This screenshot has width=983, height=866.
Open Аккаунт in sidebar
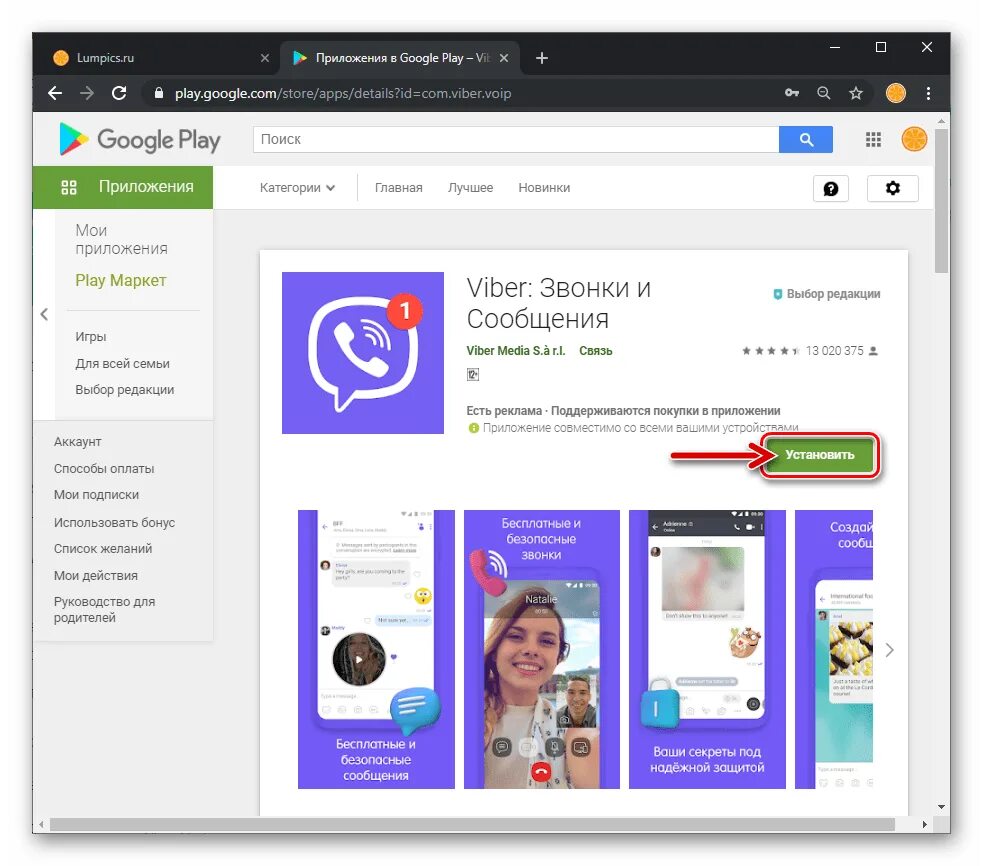click(77, 441)
